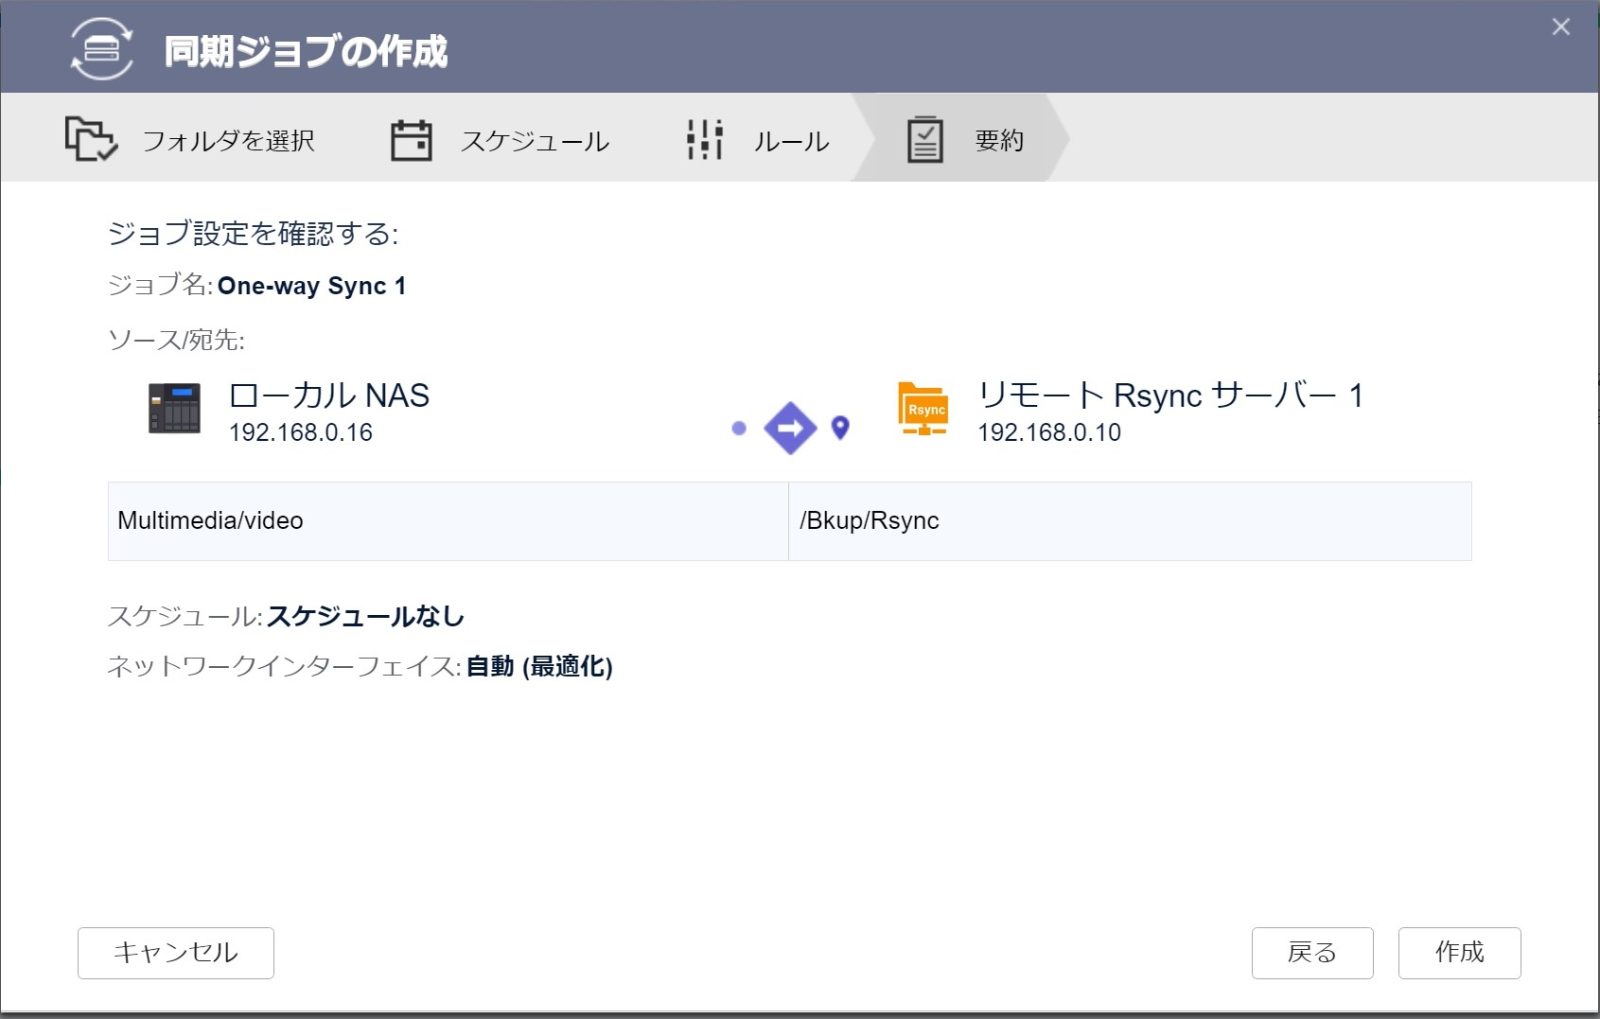1600x1019 pixels.
Task: Click the calendar schedule step icon
Action: pos(411,140)
